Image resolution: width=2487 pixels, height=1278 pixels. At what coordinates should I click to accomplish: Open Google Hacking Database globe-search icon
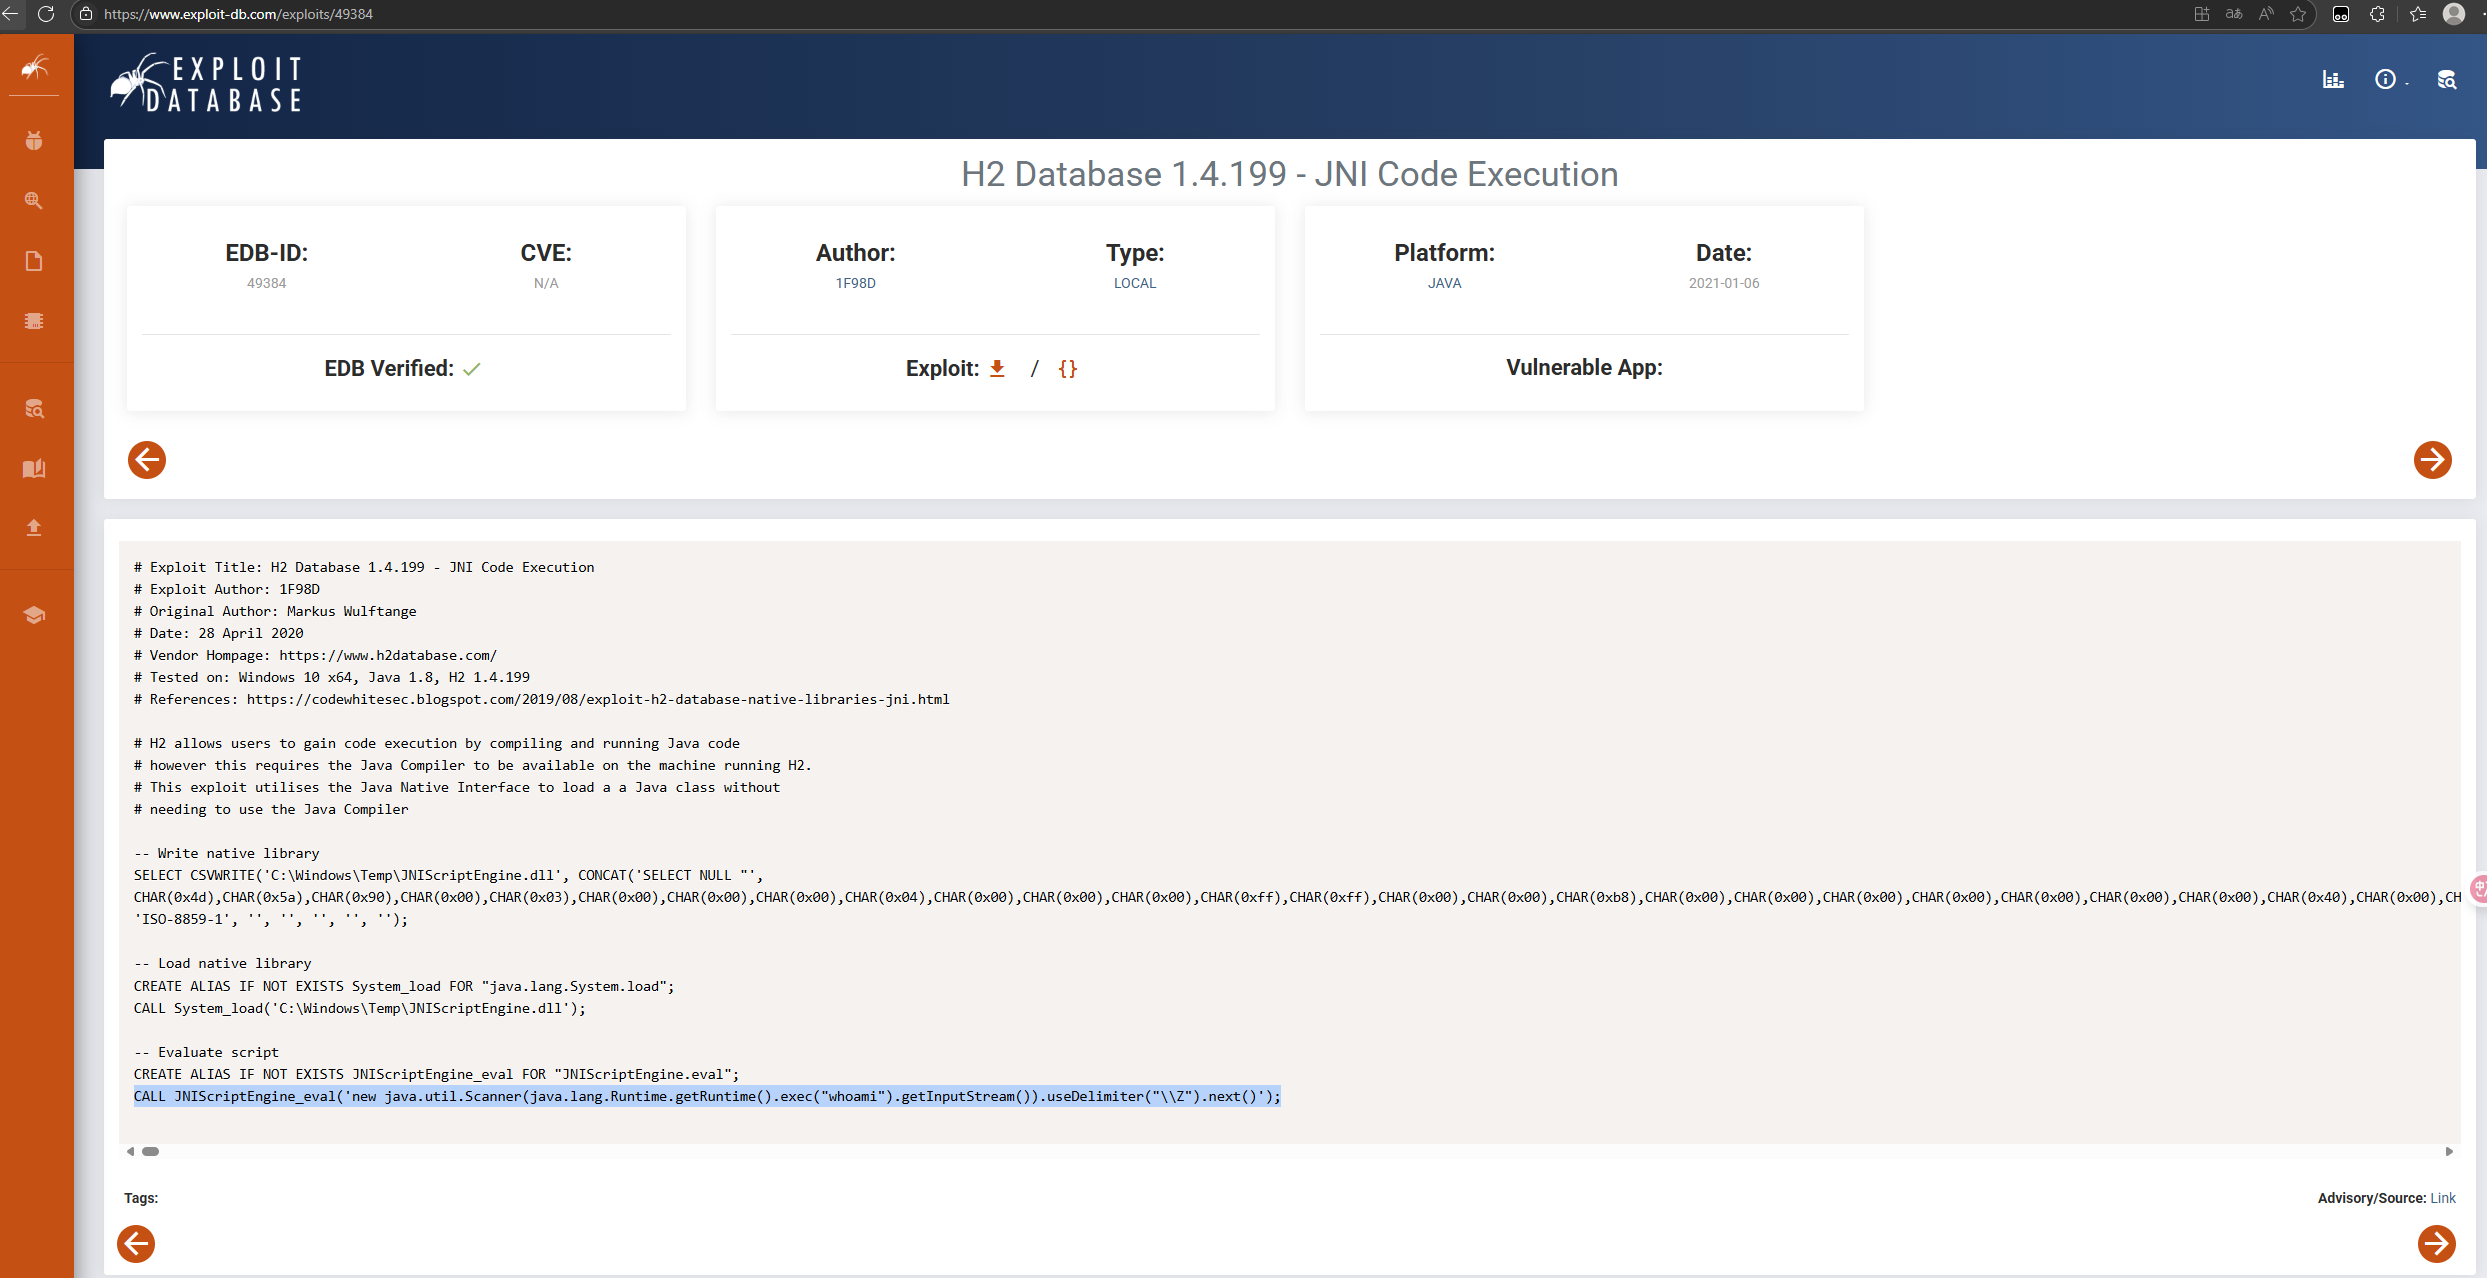[34, 201]
